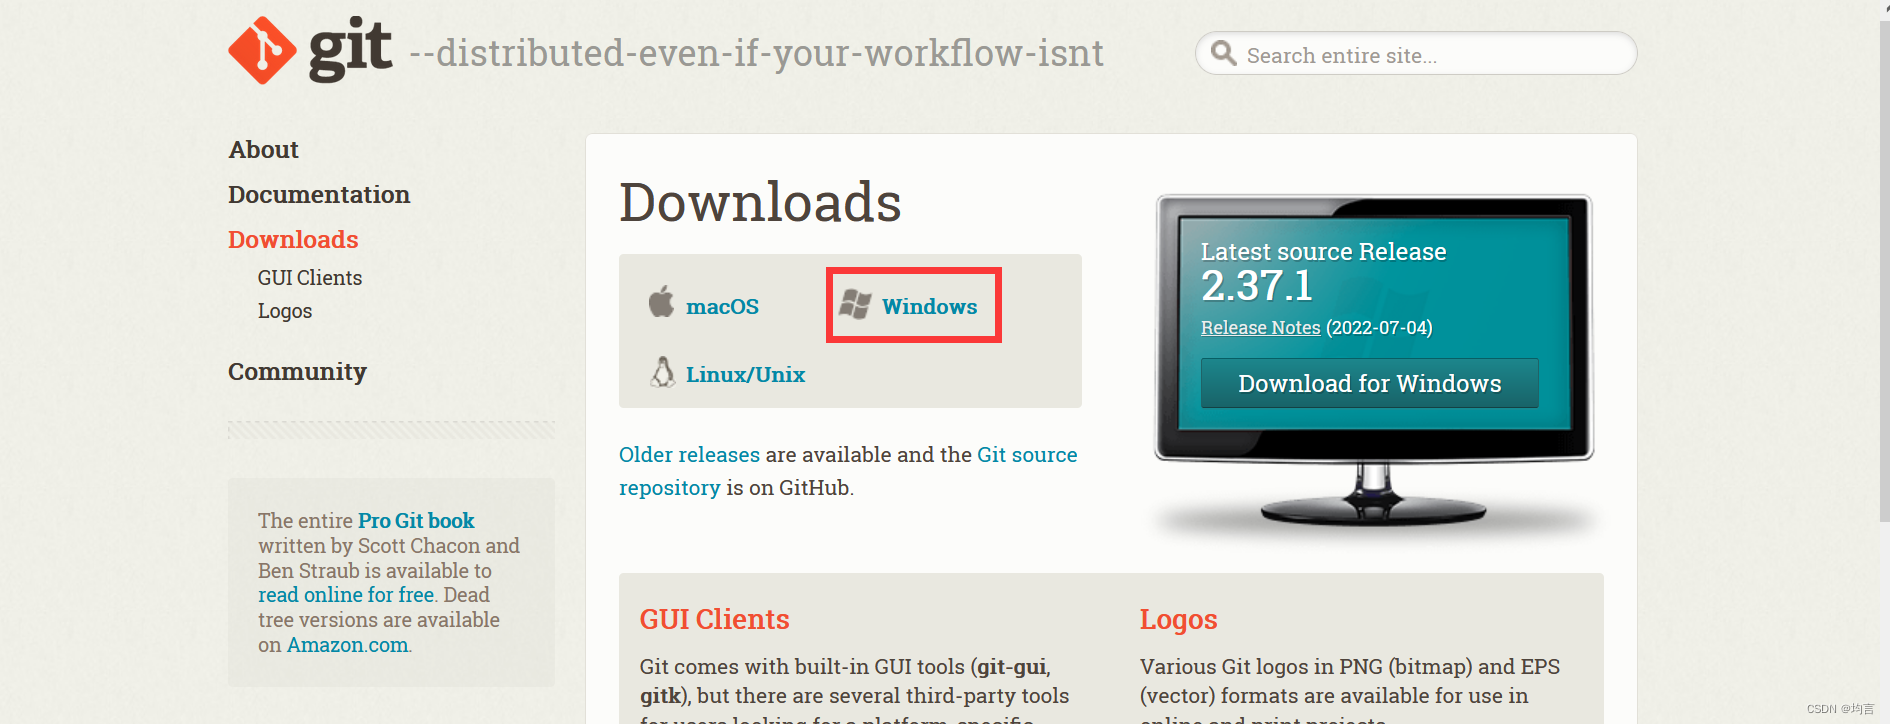
Task: Click the magnifier icon in search box
Action: [1223, 53]
